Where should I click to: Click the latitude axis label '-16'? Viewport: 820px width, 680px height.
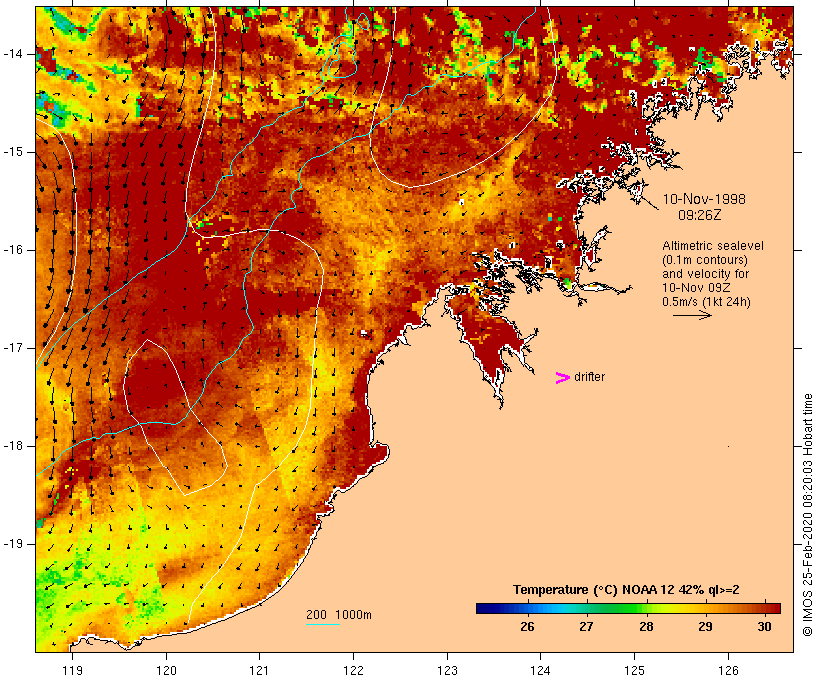click(12, 250)
